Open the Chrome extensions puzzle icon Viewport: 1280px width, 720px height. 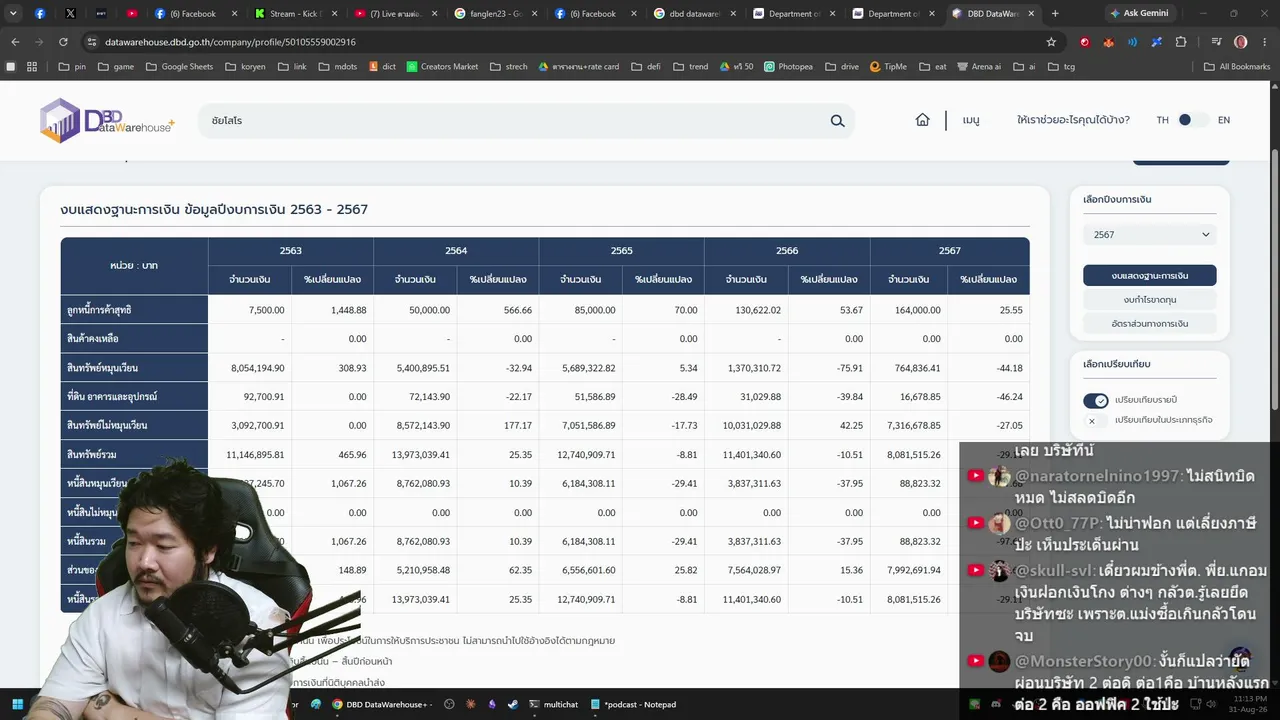1181,42
